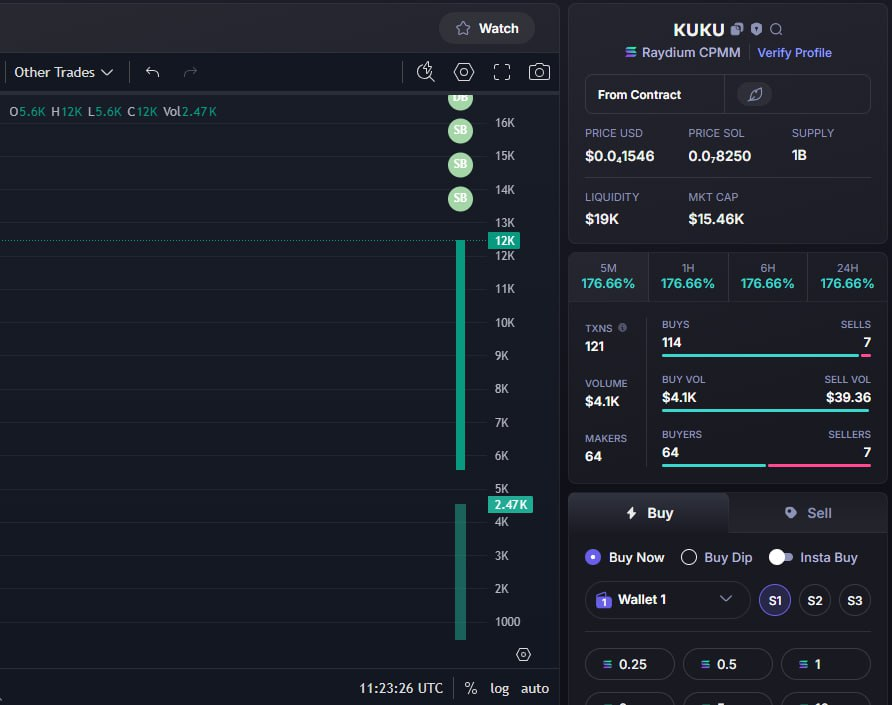The image size is (892, 705).
Task: Click the SB trade marker near 16K
Action: (x=460, y=130)
